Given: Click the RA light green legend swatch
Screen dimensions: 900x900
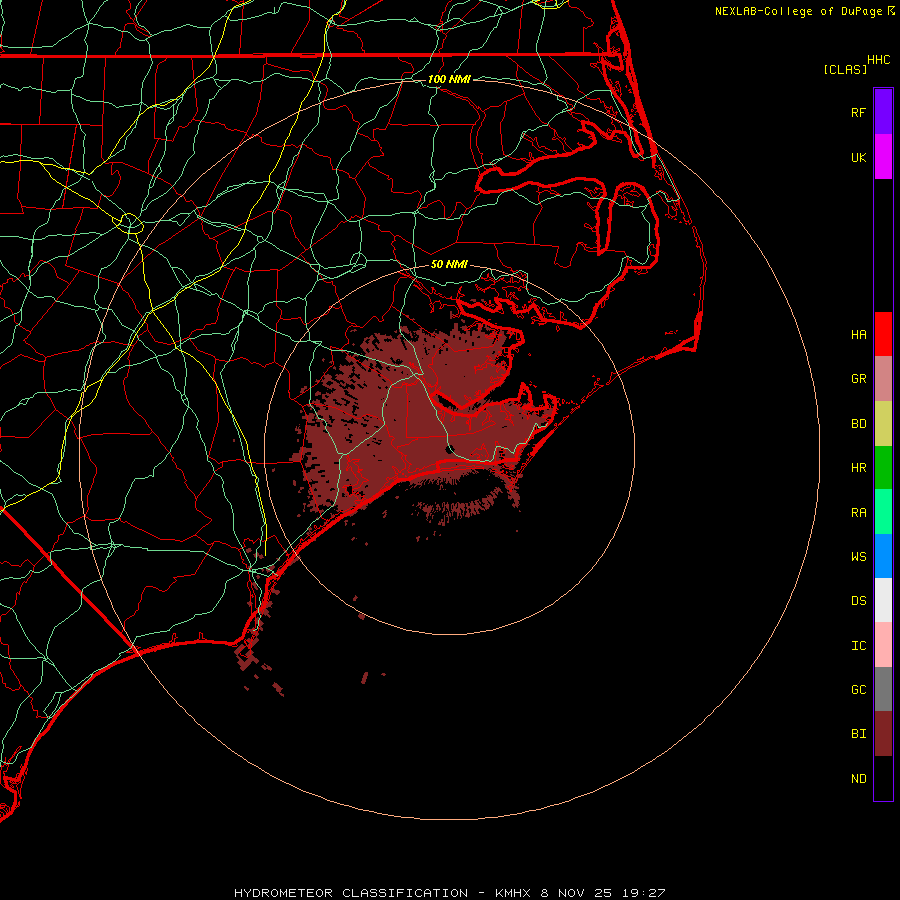Looking at the screenshot, I should [883, 512].
